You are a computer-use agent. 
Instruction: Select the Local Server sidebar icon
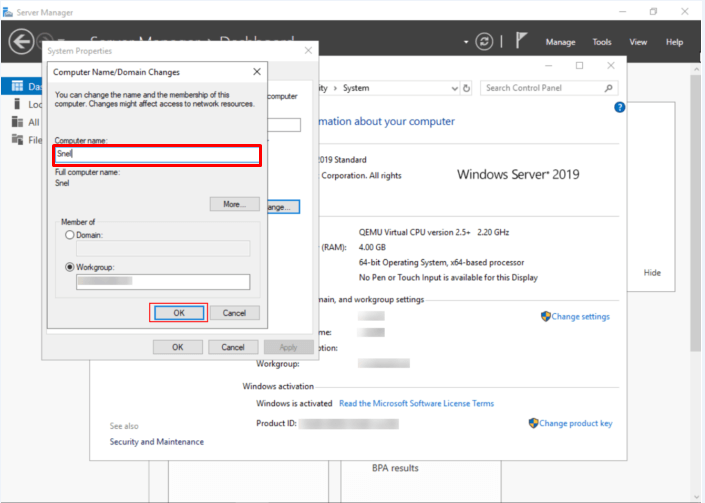[x=17, y=104]
